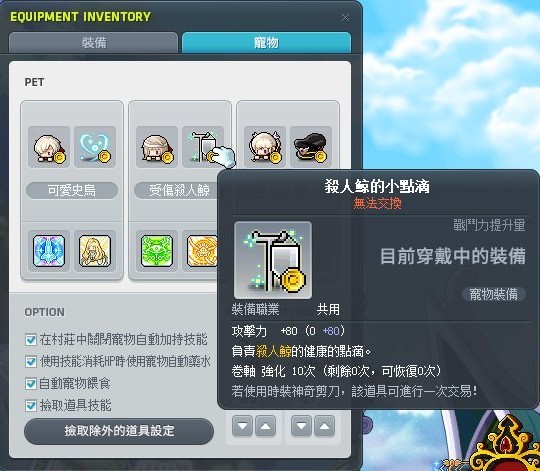Click the IV drip pet equipment slot
540x471 pixels.
(203, 147)
